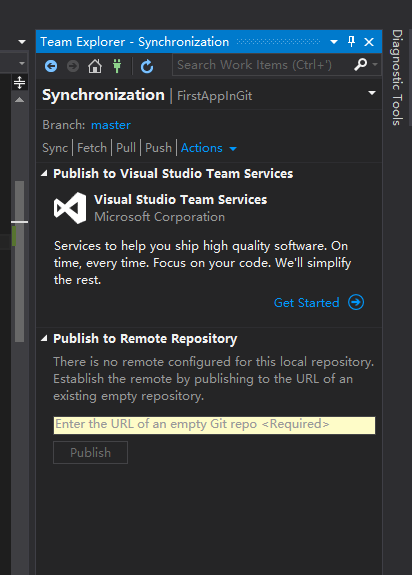Click the empty Git repo URL field
Image resolution: width=412 pixels, height=575 pixels.
tap(214, 425)
